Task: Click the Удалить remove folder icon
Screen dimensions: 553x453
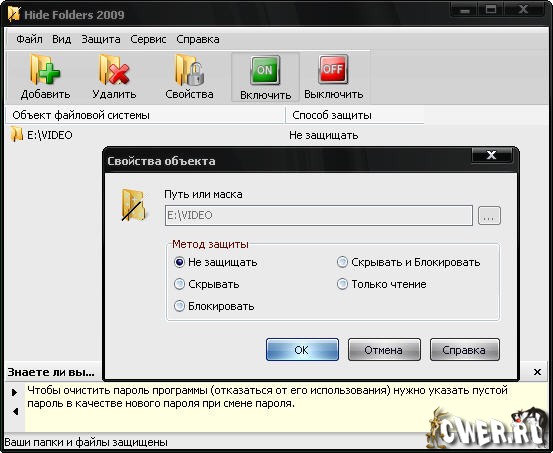Action: pyautogui.click(x=114, y=70)
